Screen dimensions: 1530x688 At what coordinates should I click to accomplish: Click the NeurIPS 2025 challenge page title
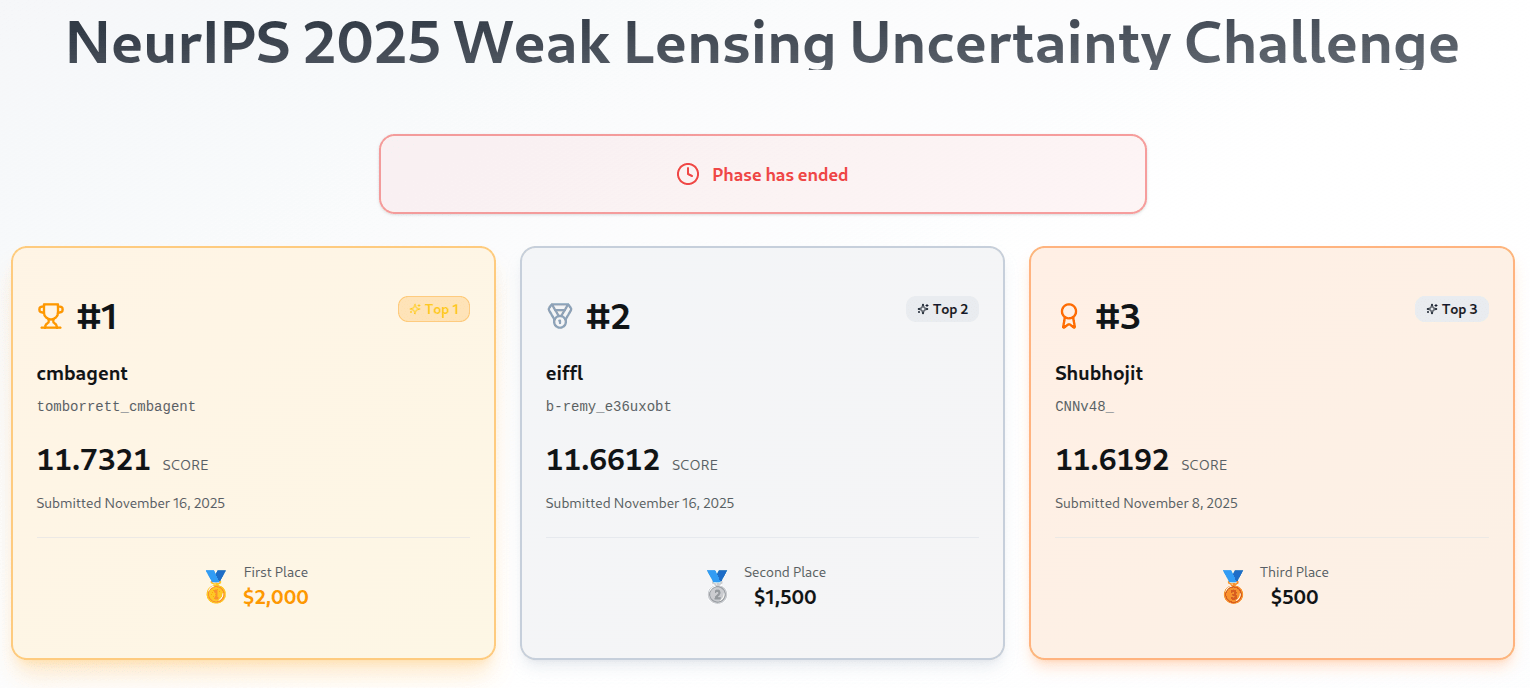[762, 42]
